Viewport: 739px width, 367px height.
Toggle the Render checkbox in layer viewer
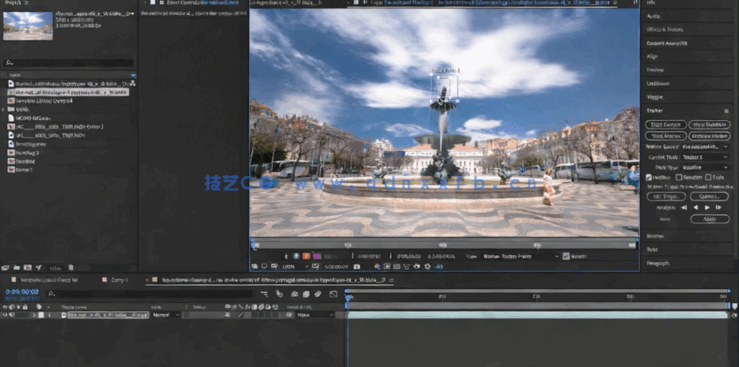[566, 256]
